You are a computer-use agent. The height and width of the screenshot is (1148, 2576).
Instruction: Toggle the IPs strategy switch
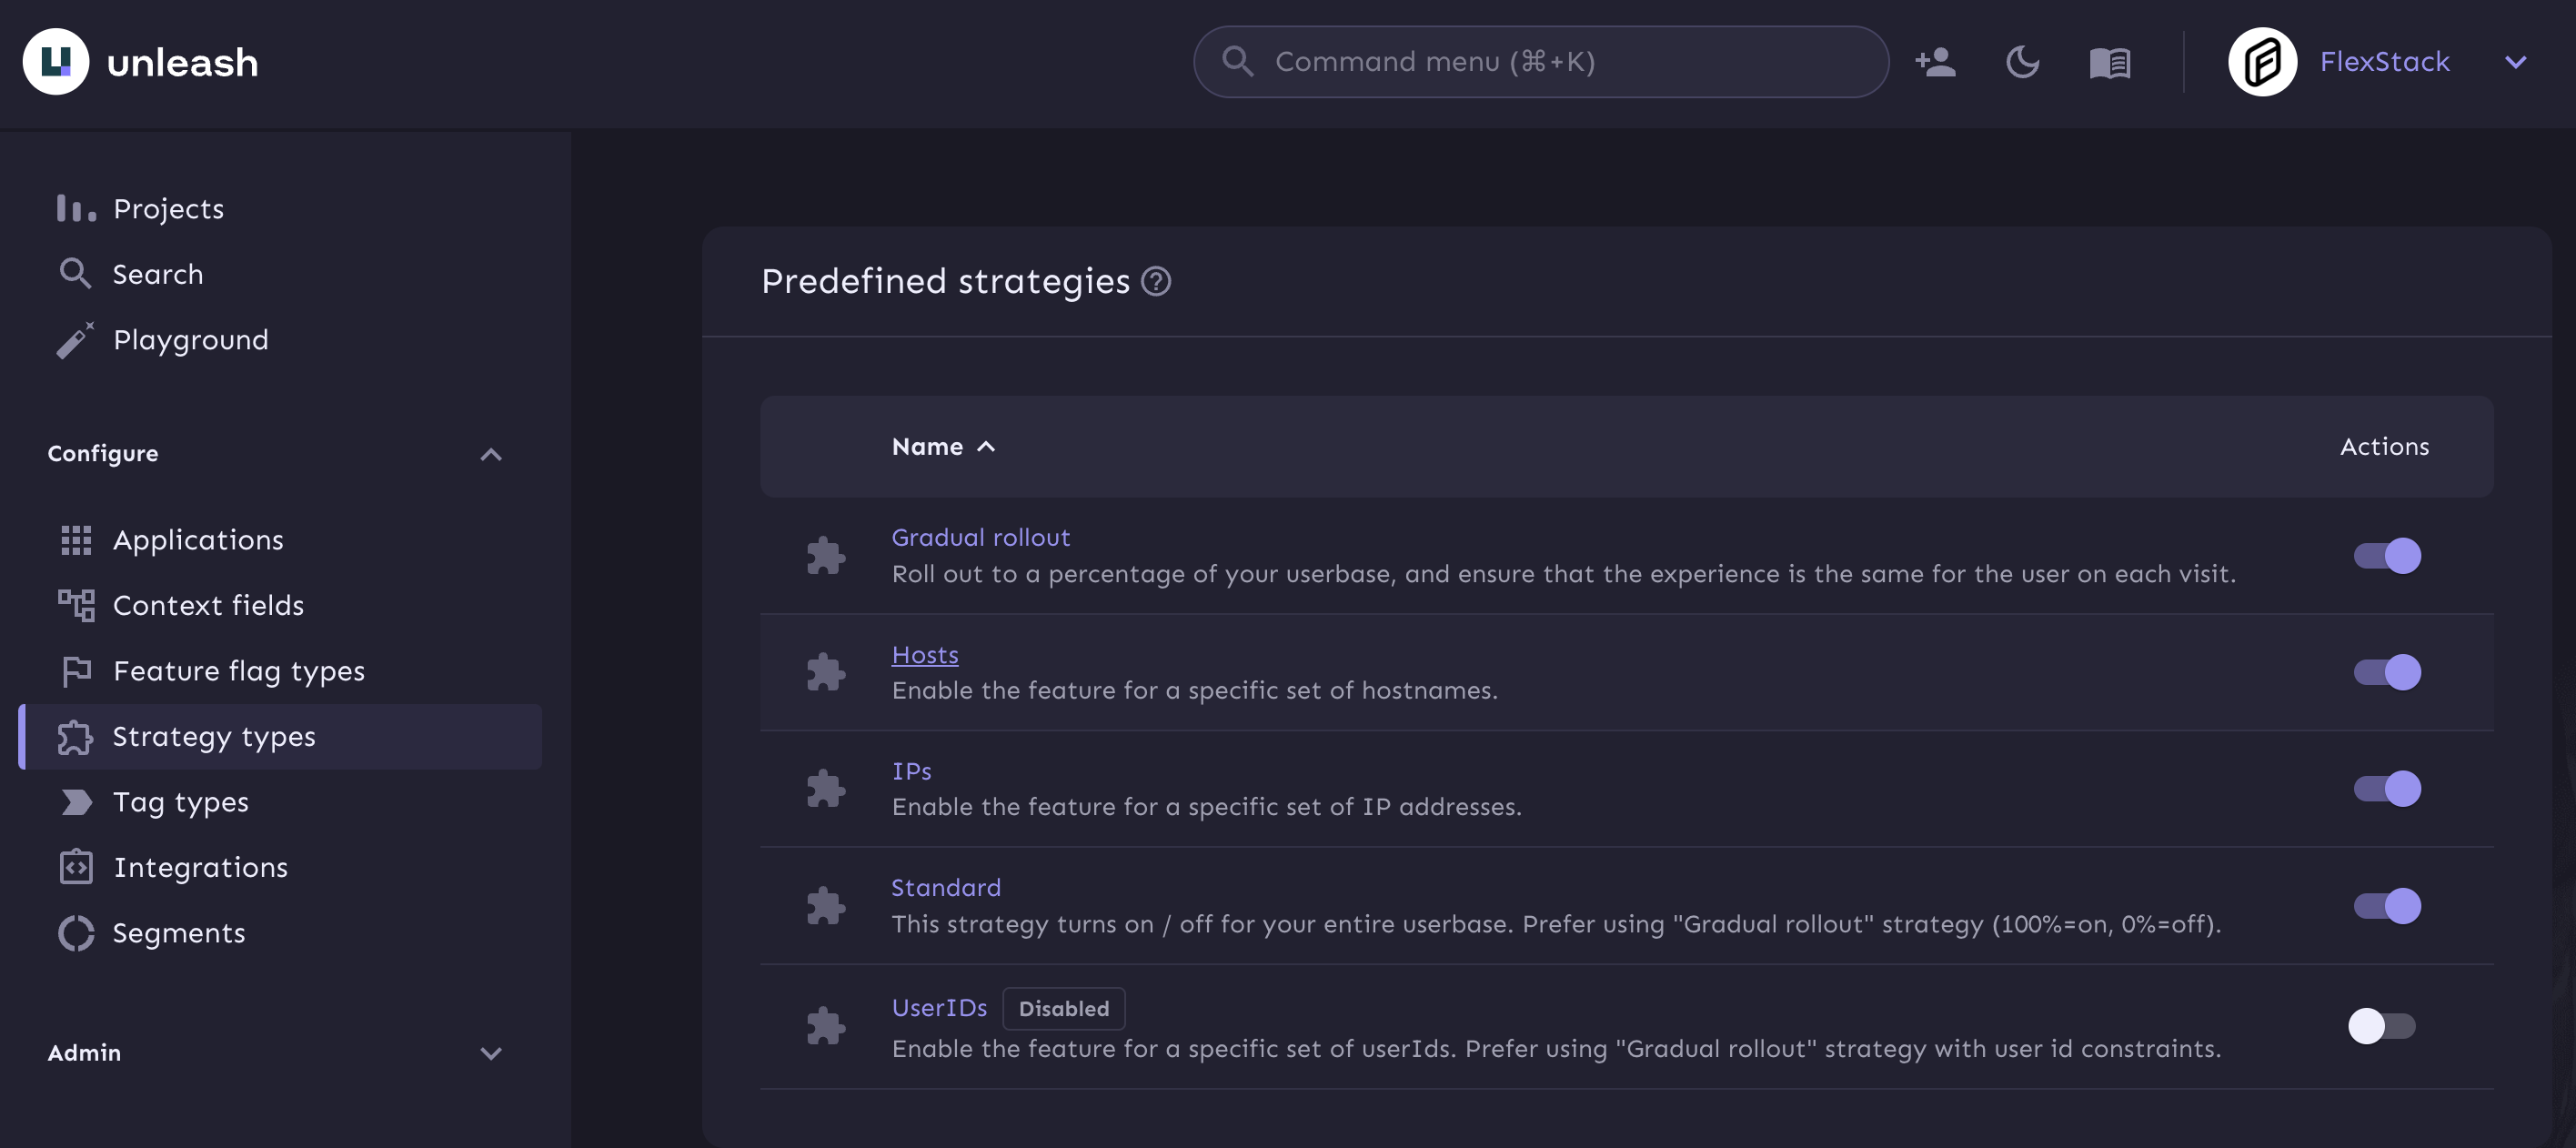pos(2387,789)
